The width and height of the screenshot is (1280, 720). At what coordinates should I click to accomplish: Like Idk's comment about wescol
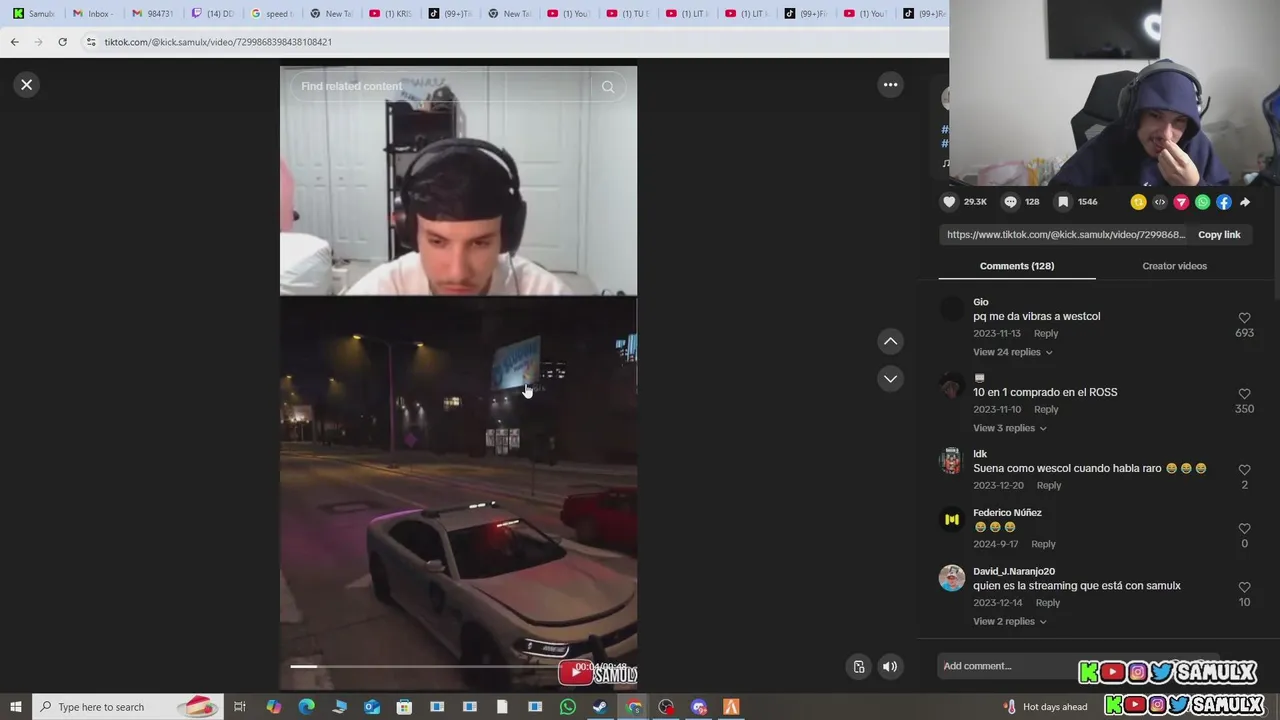click(x=1244, y=470)
